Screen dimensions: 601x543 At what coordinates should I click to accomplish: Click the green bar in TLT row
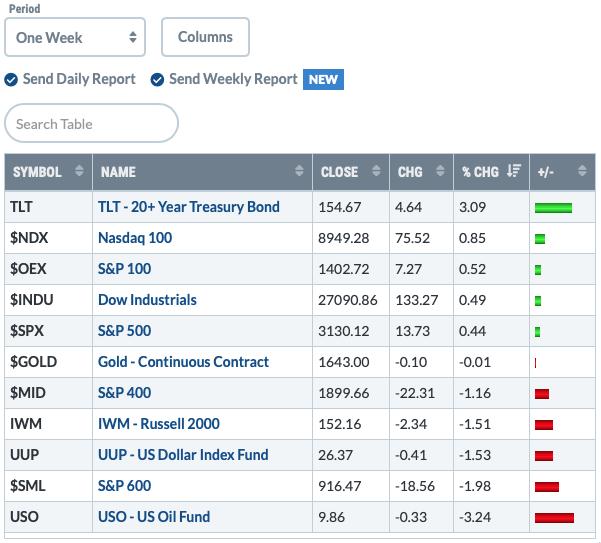coord(553,208)
